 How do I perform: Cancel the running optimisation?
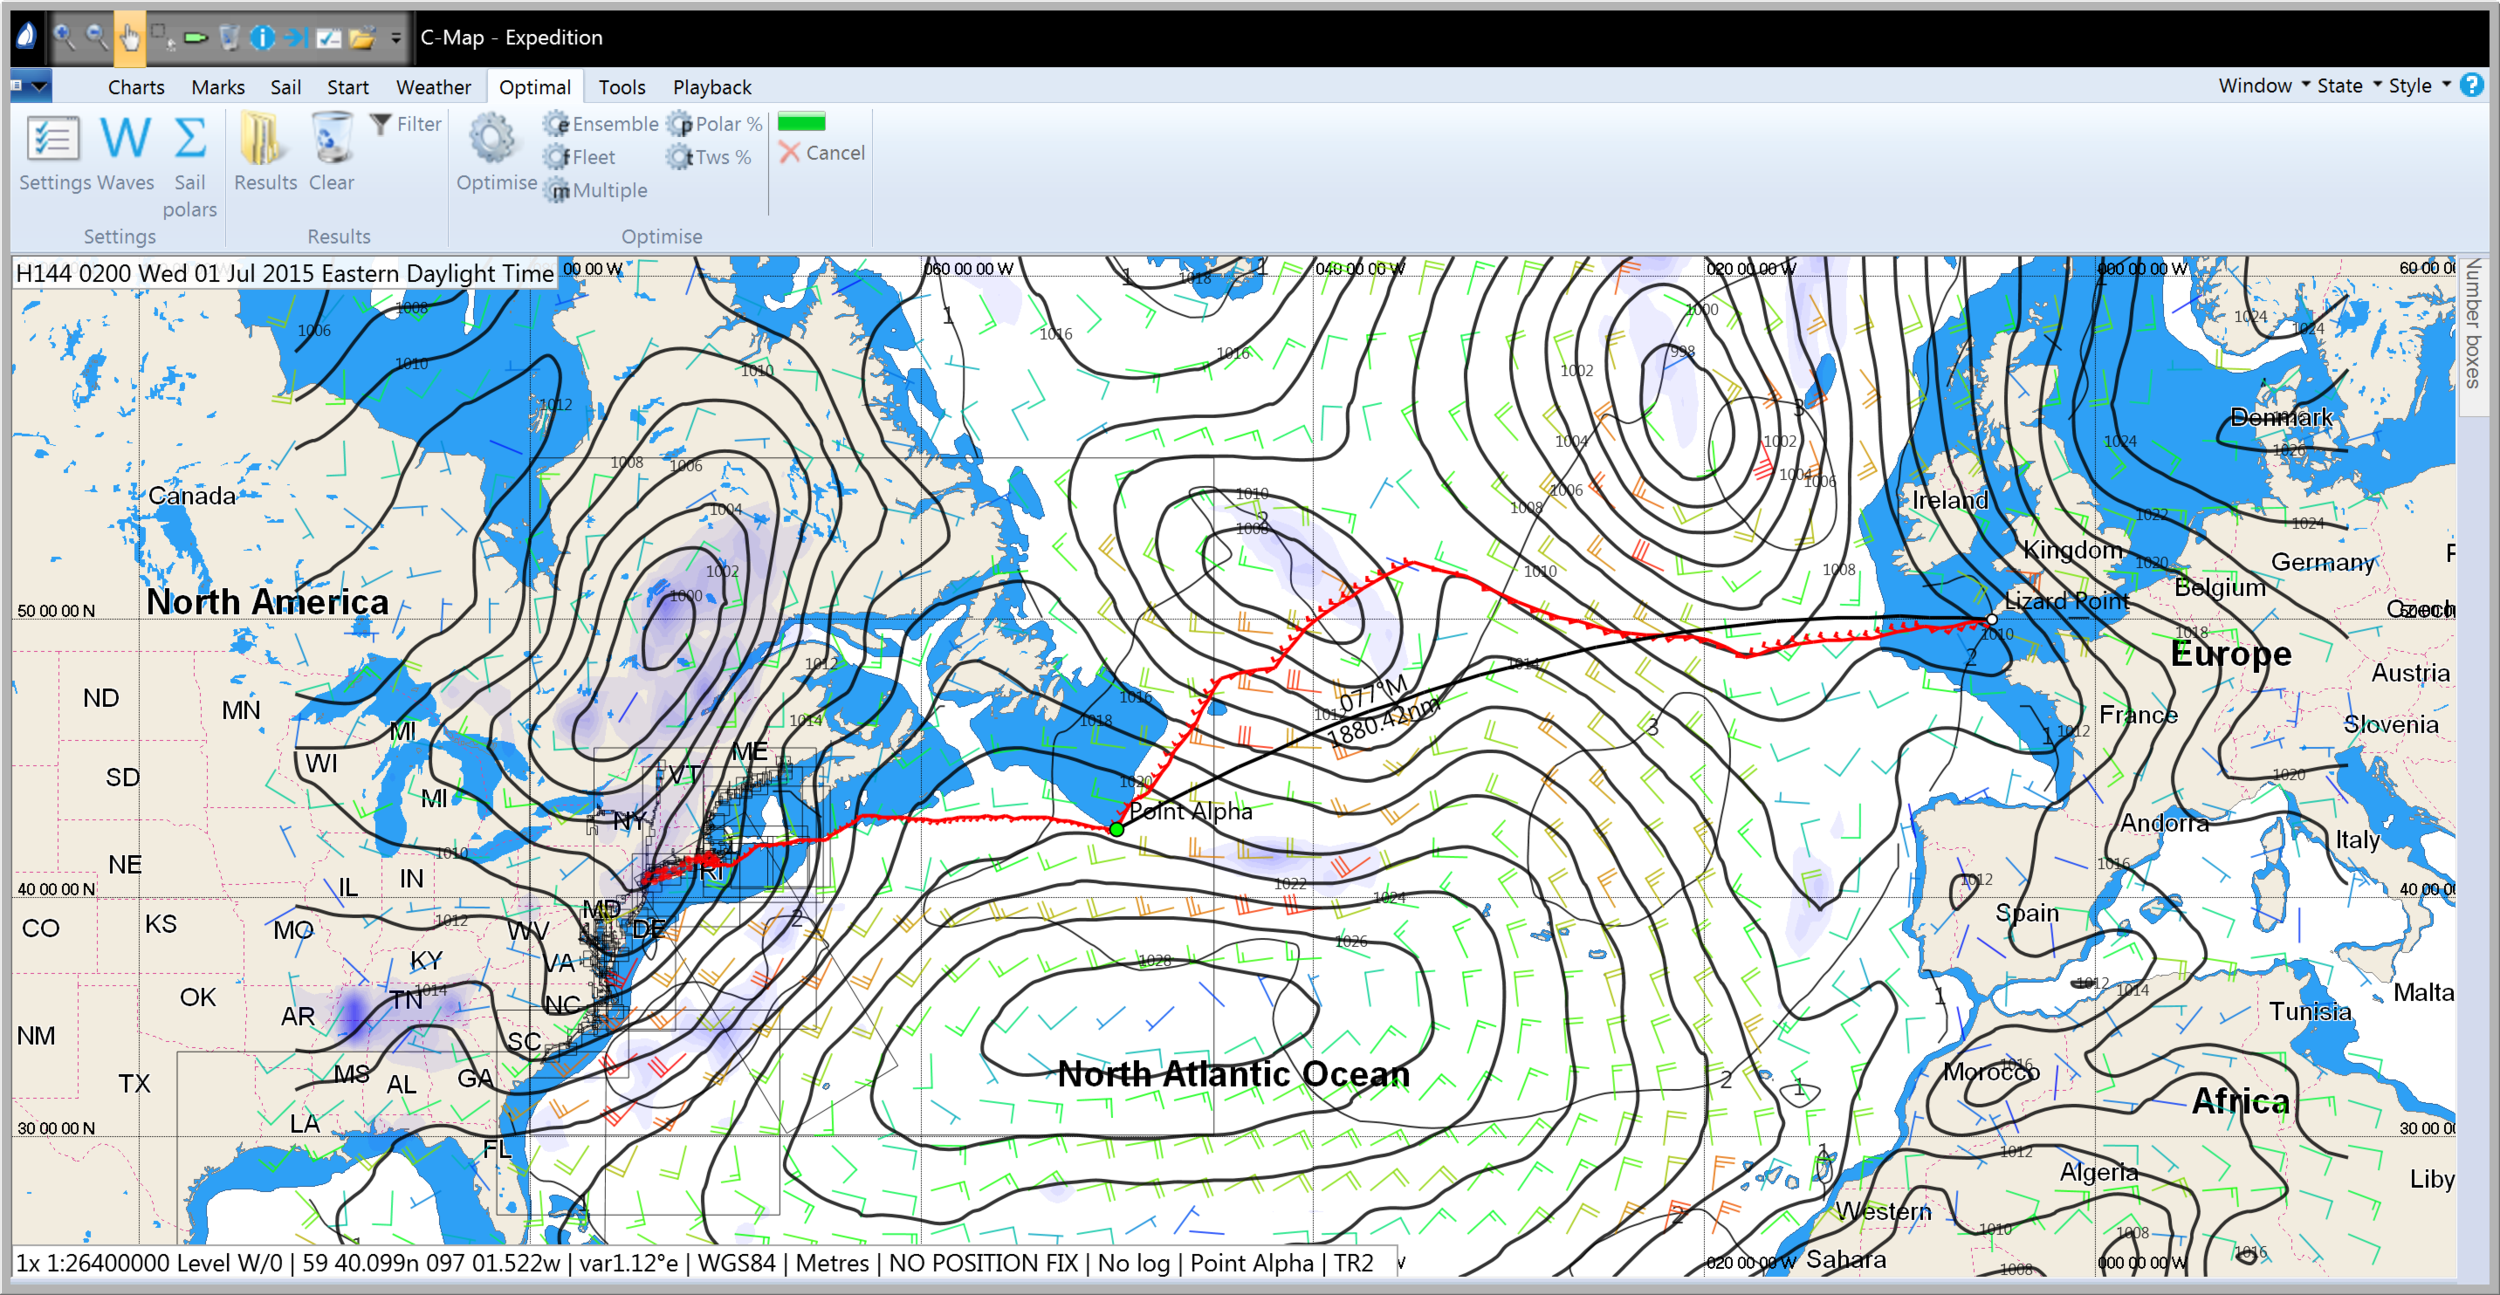(x=822, y=153)
